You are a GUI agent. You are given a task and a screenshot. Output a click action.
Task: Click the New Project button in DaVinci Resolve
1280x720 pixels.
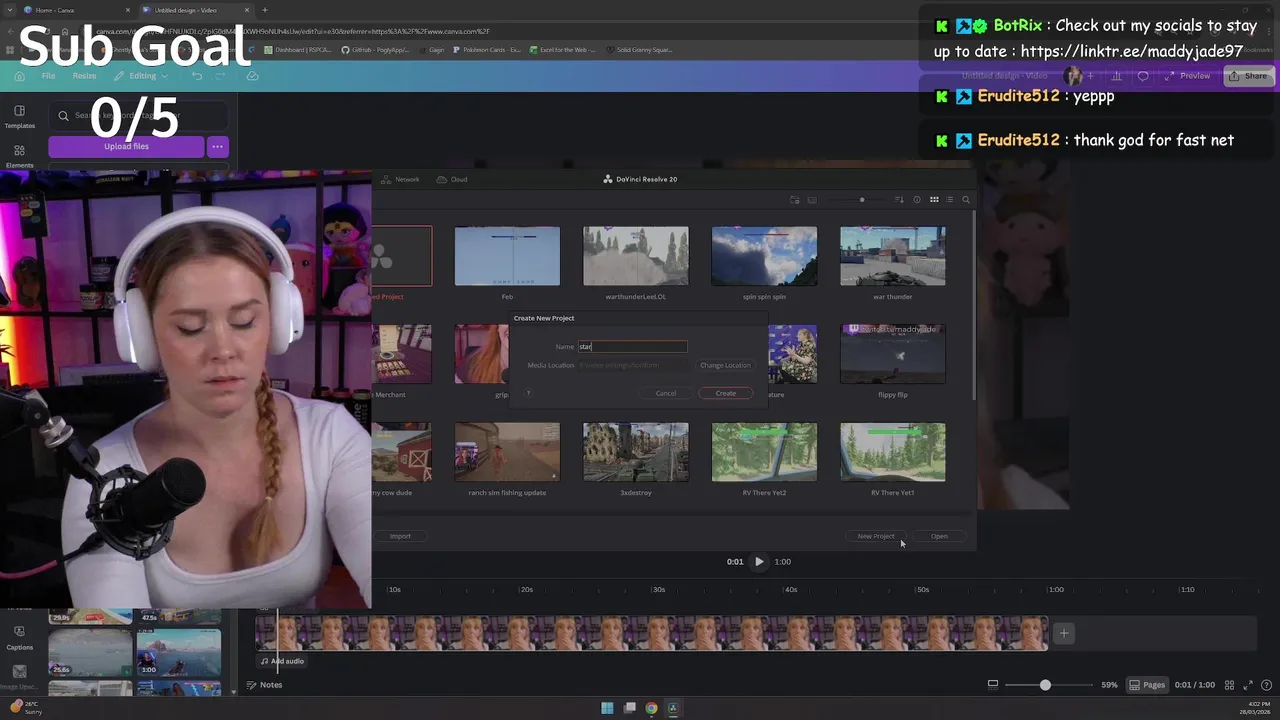point(876,536)
